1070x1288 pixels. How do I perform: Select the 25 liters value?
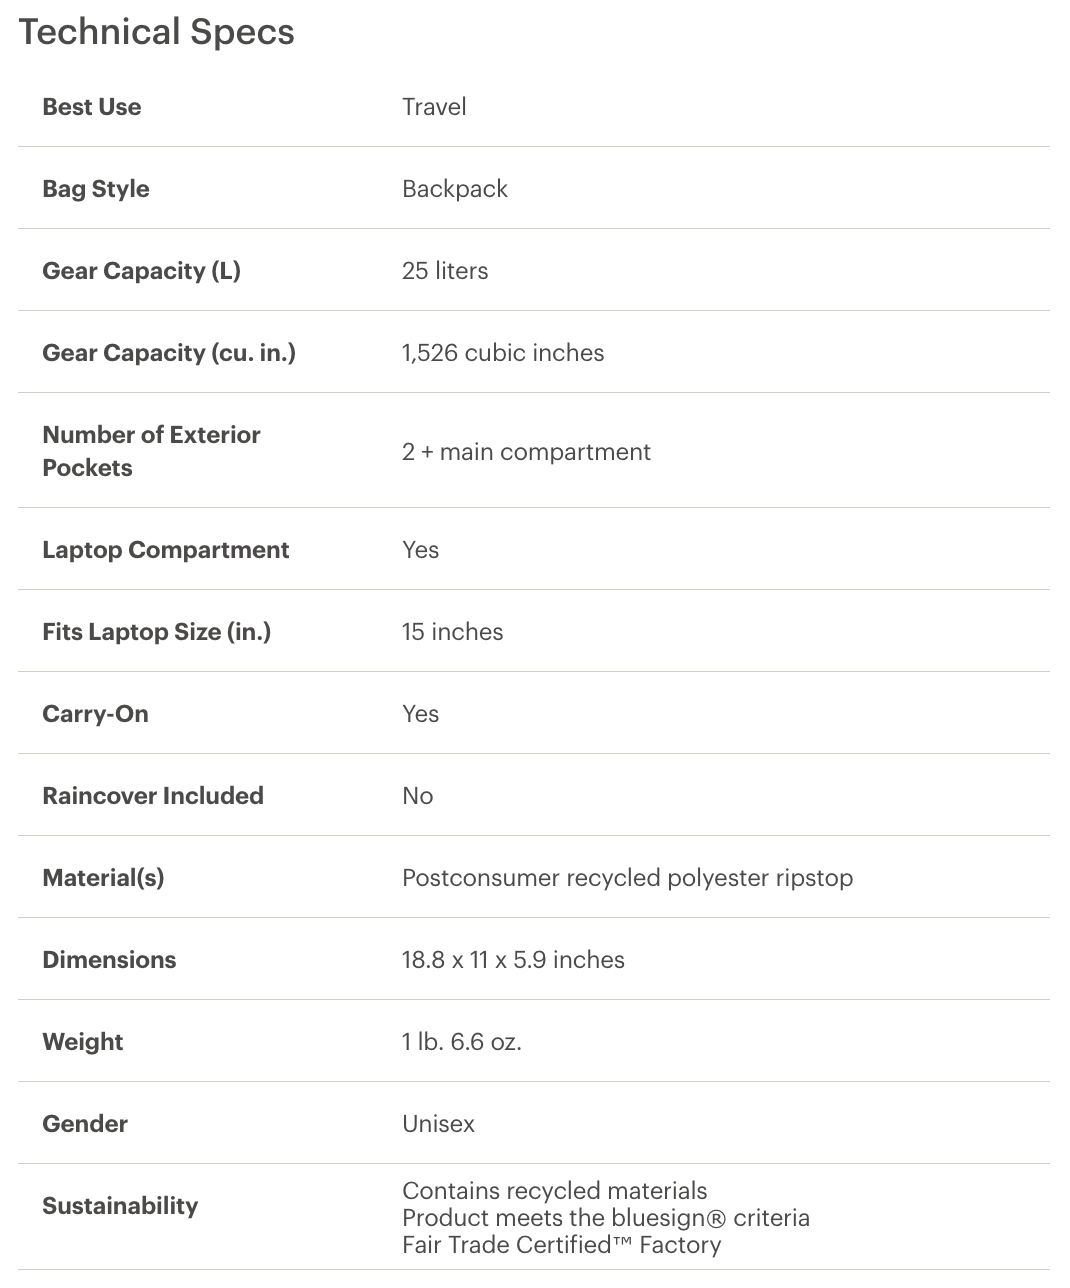(x=445, y=271)
